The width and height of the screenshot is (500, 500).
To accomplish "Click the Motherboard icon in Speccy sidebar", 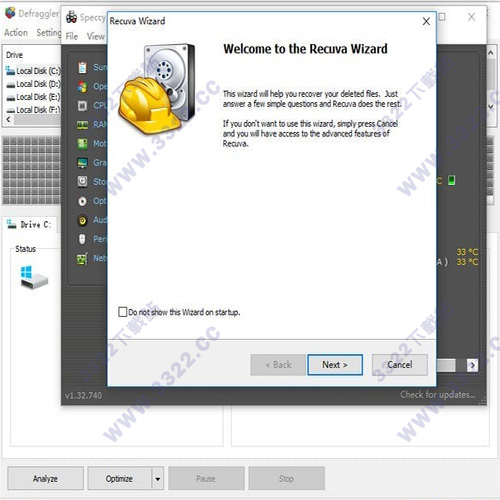I will 82,144.
